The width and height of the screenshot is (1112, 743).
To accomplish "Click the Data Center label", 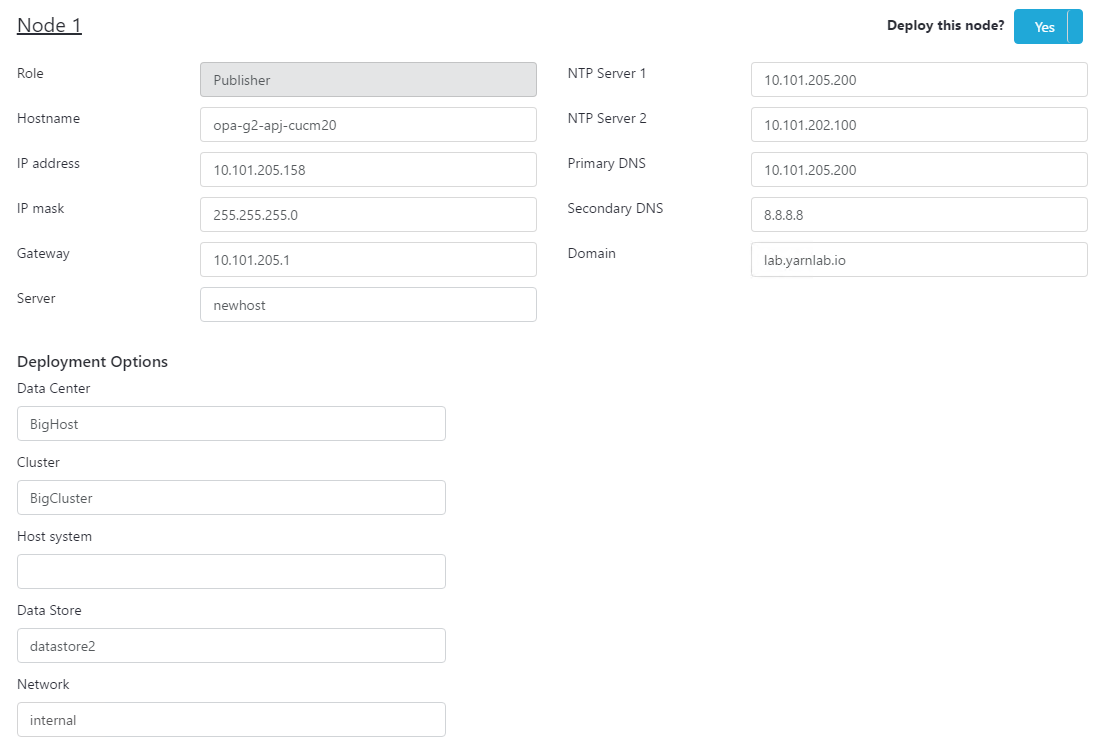I will 53,389.
